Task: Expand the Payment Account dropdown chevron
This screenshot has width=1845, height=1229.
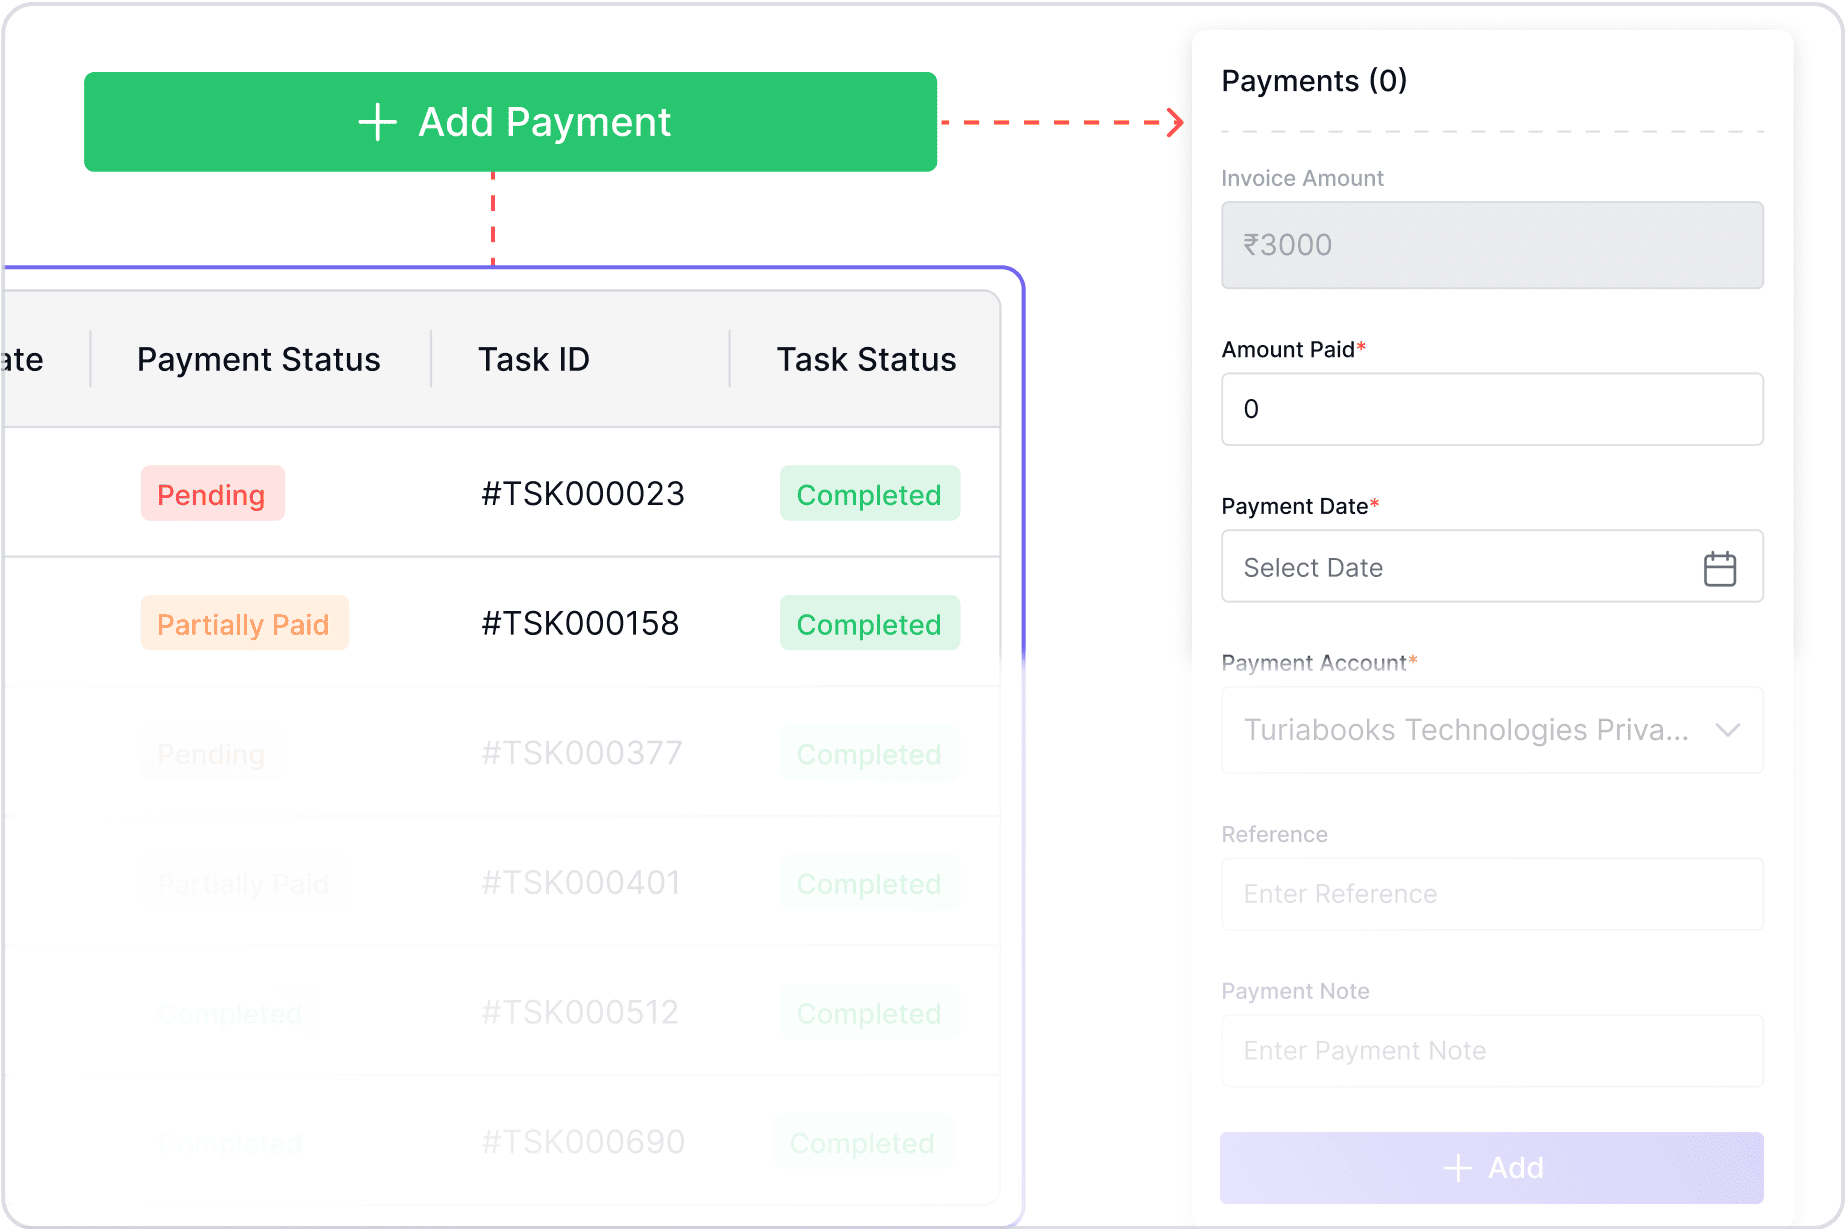Action: tap(1728, 730)
